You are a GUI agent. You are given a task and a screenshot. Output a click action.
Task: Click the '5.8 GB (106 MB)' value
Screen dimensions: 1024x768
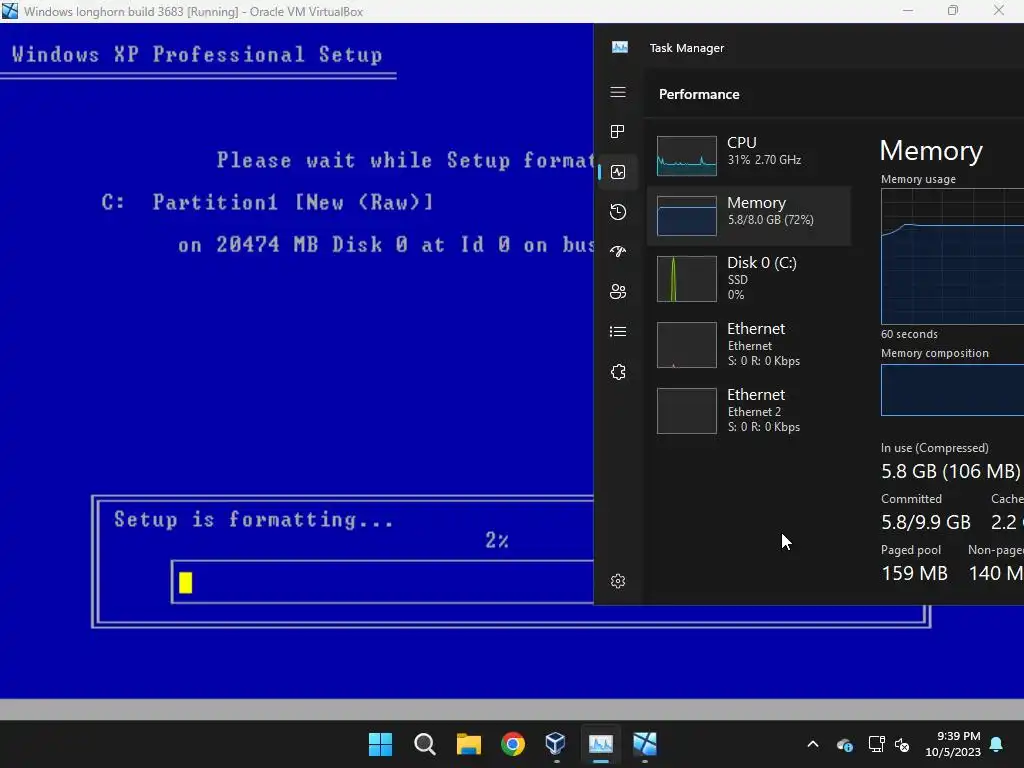point(950,471)
